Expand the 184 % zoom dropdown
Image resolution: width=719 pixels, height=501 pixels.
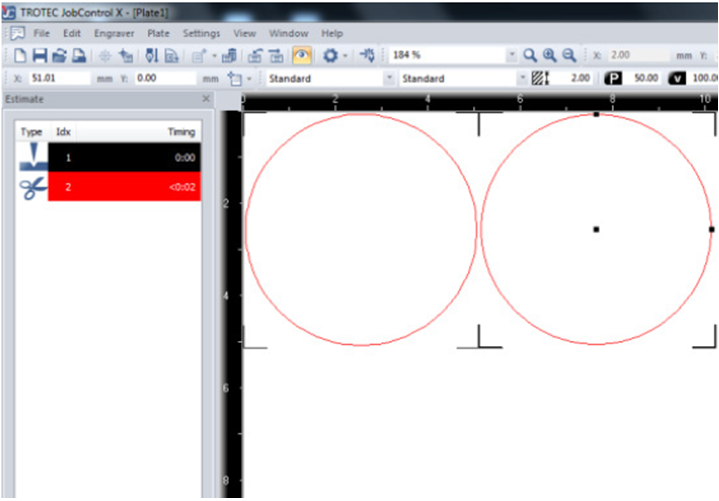[x=513, y=56]
